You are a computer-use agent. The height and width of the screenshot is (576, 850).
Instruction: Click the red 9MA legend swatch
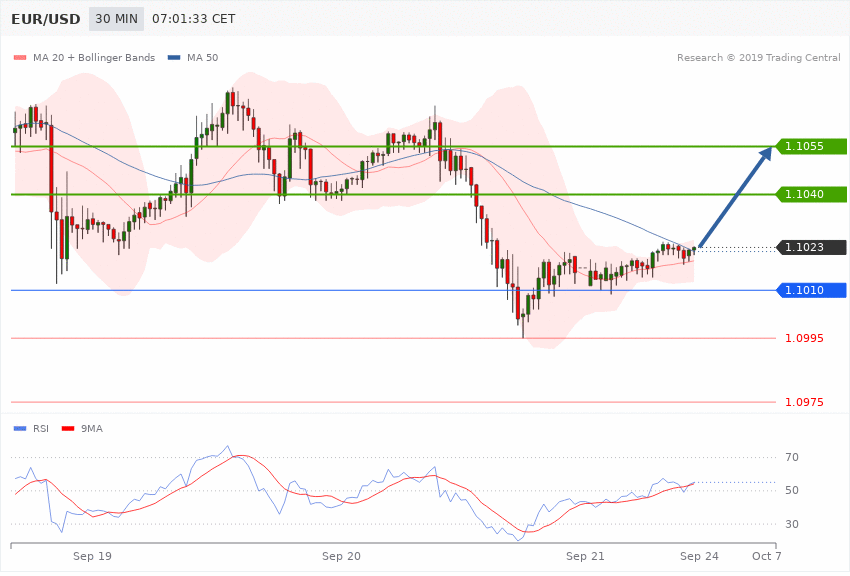(68, 429)
